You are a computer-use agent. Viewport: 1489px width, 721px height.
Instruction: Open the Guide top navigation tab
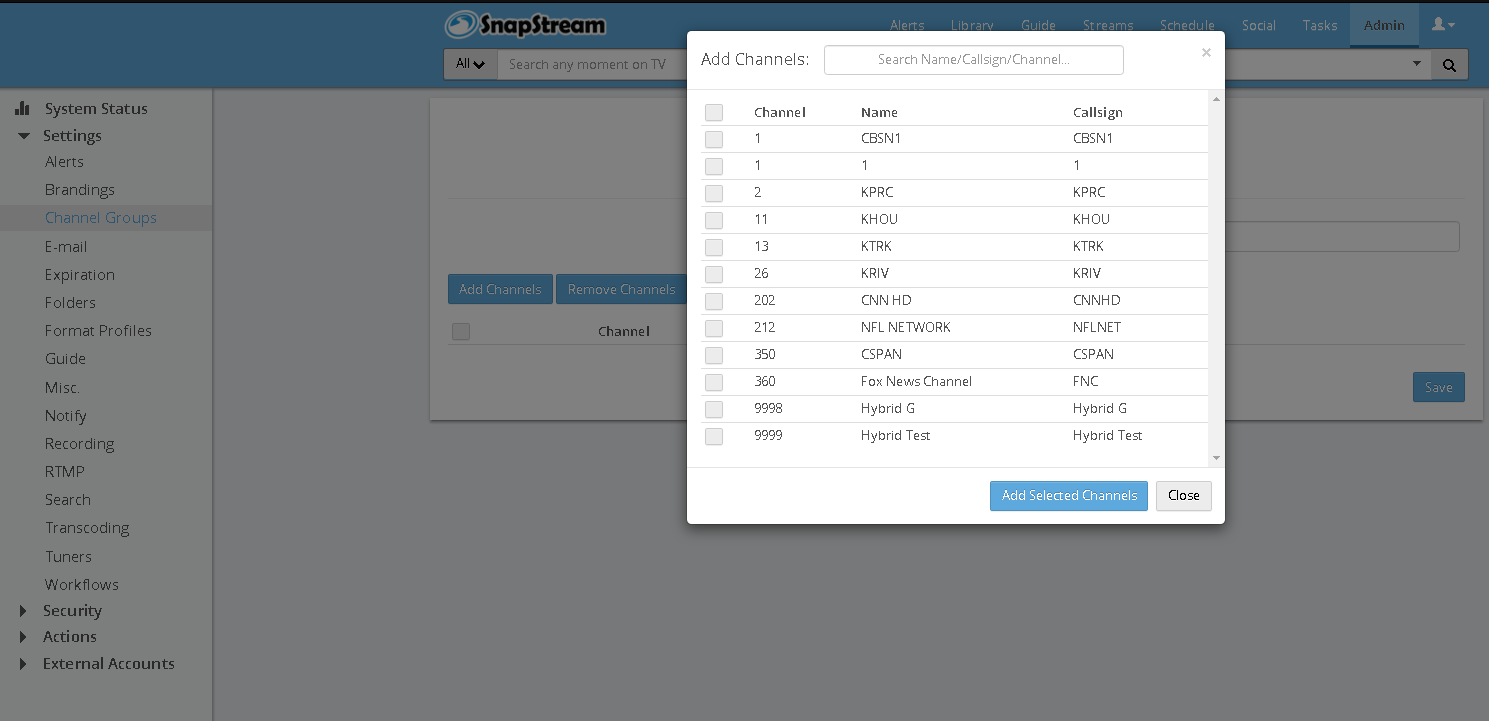(x=1038, y=25)
